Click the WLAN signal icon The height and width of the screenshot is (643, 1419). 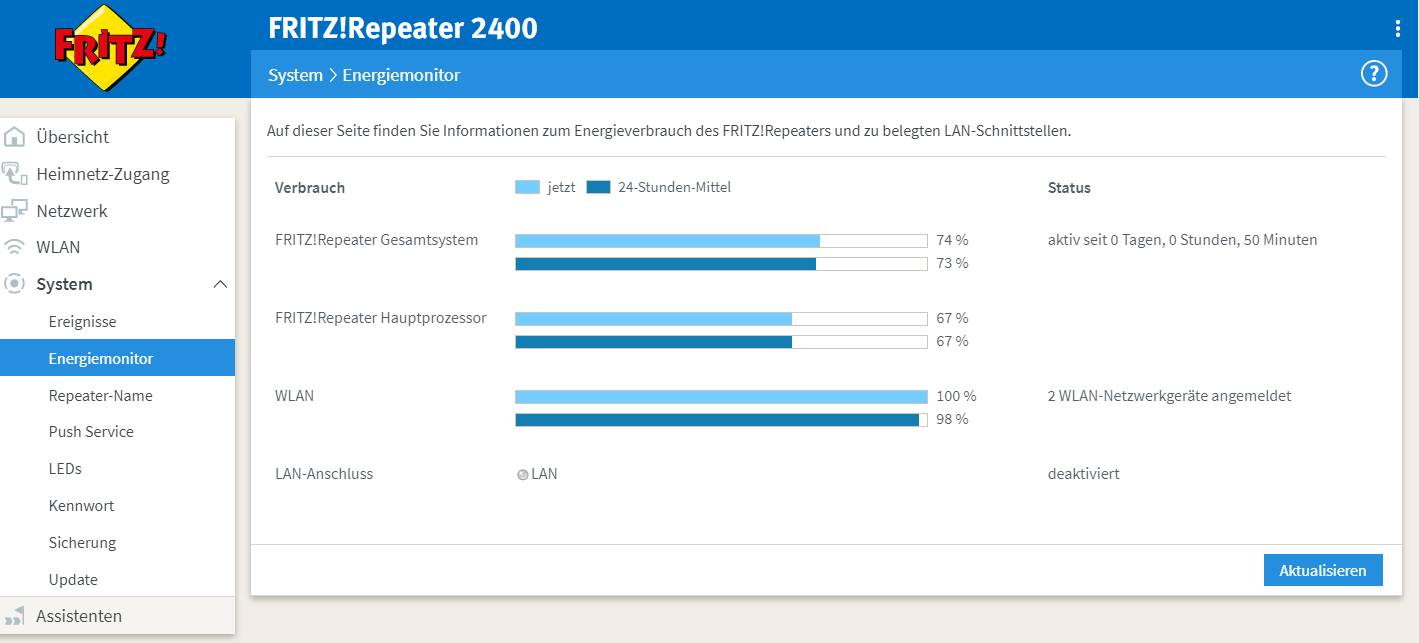15,247
